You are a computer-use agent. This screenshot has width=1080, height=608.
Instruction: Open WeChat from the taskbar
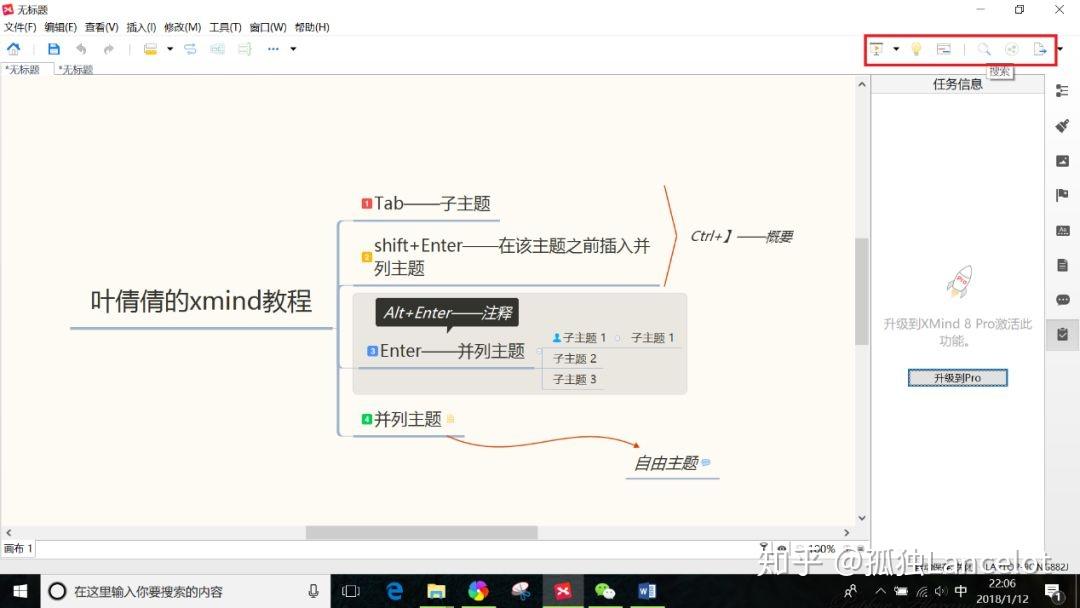[x=604, y=591]
